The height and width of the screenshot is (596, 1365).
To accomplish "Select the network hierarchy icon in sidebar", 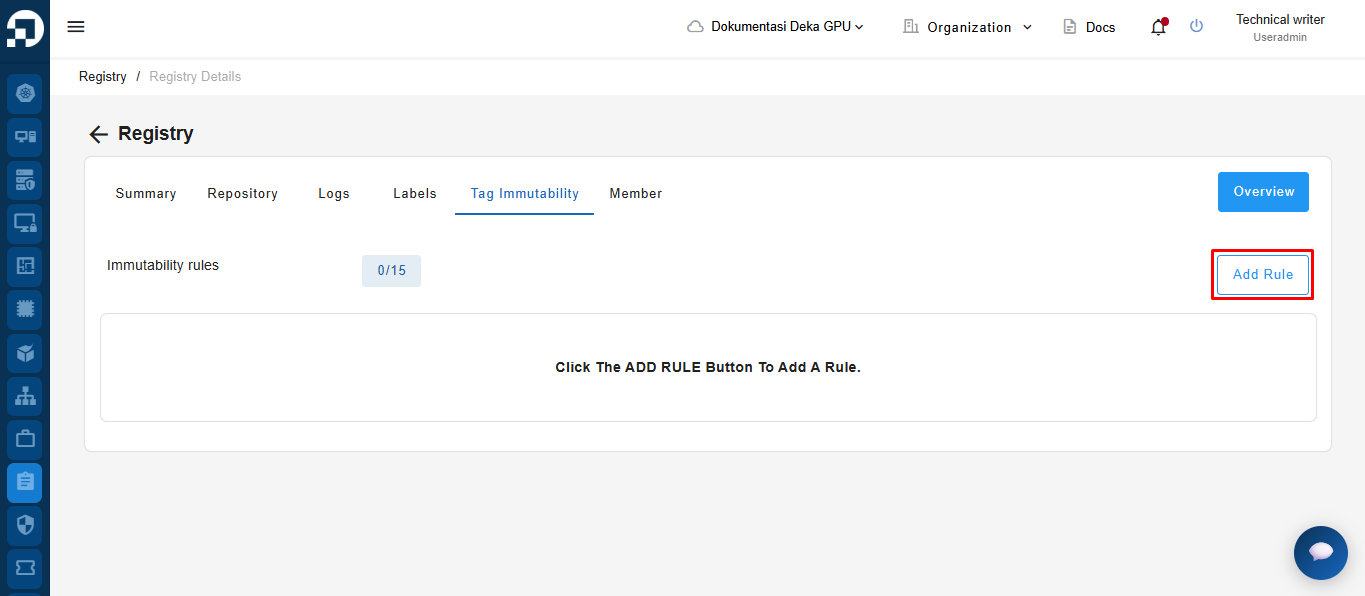I will (25, 396).
